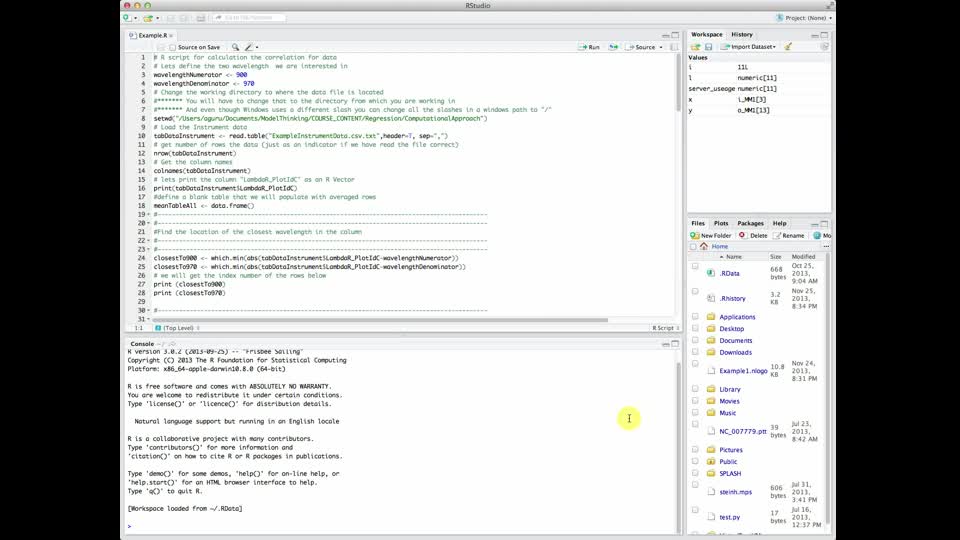Check the box next to Documents folder
960x540 pixels.
[695, 340]
